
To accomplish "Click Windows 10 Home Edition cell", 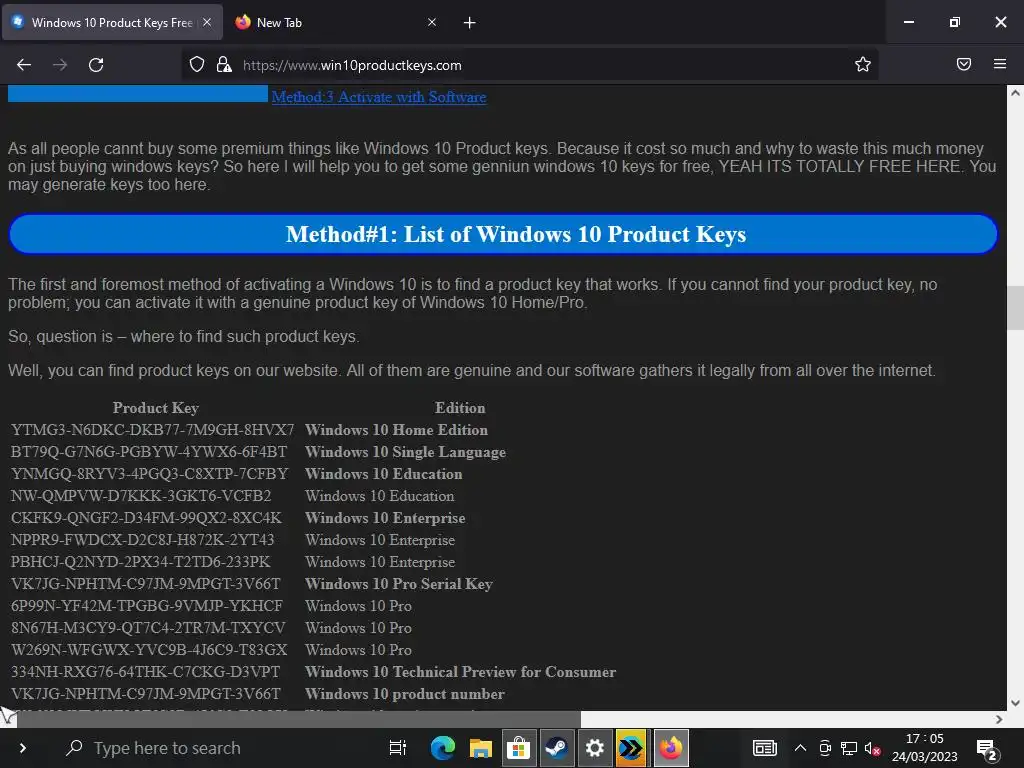I will (396, 430).
